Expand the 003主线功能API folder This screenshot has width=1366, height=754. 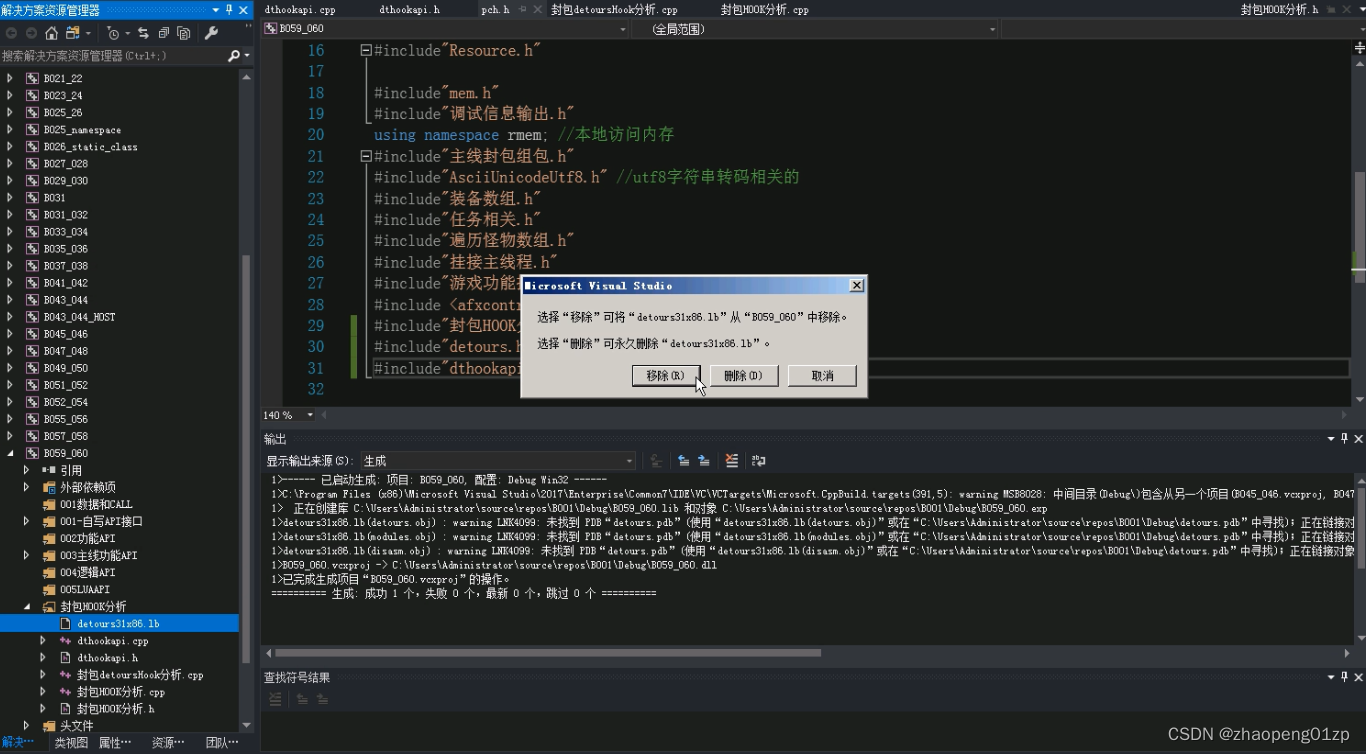tap(27, 555)
